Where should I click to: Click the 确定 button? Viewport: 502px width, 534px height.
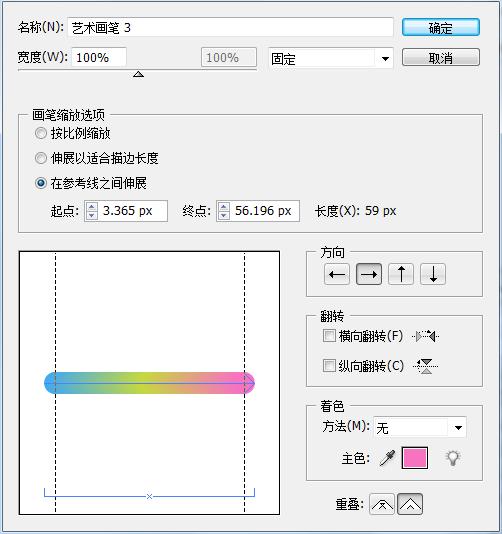tap(441, 28)
